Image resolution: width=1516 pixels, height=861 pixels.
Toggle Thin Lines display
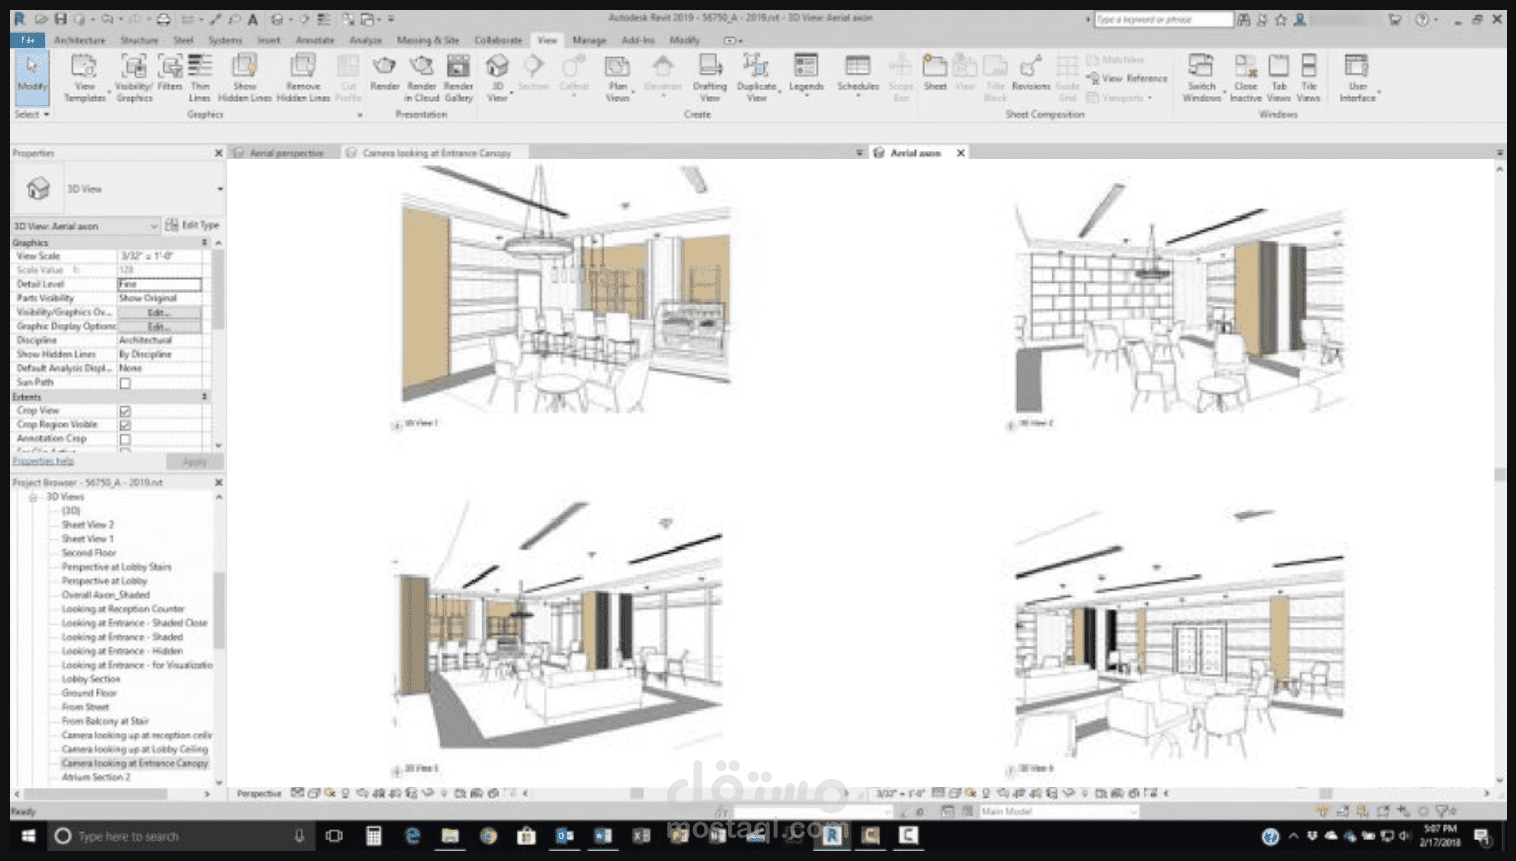(200, 77)
